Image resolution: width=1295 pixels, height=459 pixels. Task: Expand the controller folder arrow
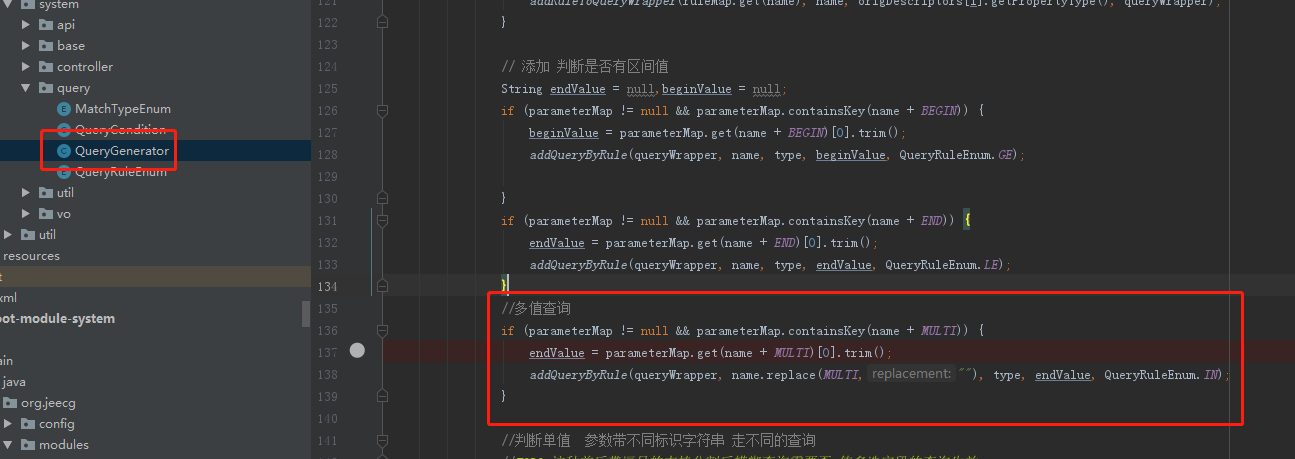(x=27, y=67)
